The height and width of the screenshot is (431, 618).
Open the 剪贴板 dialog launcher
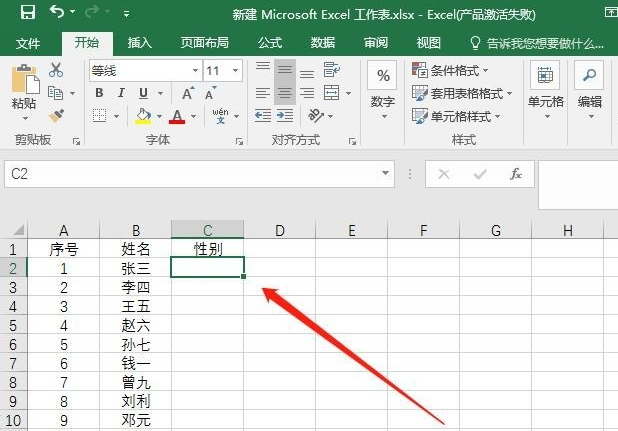76,141
